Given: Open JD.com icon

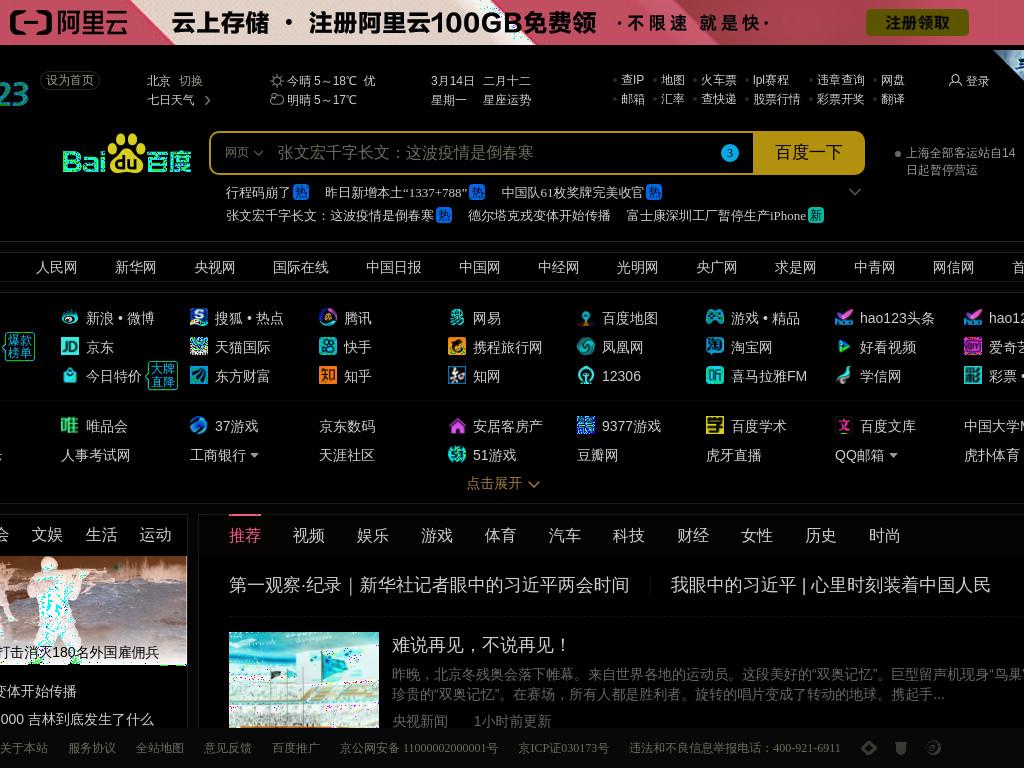Looking at the screenshot, I should [x=70, y=347].
